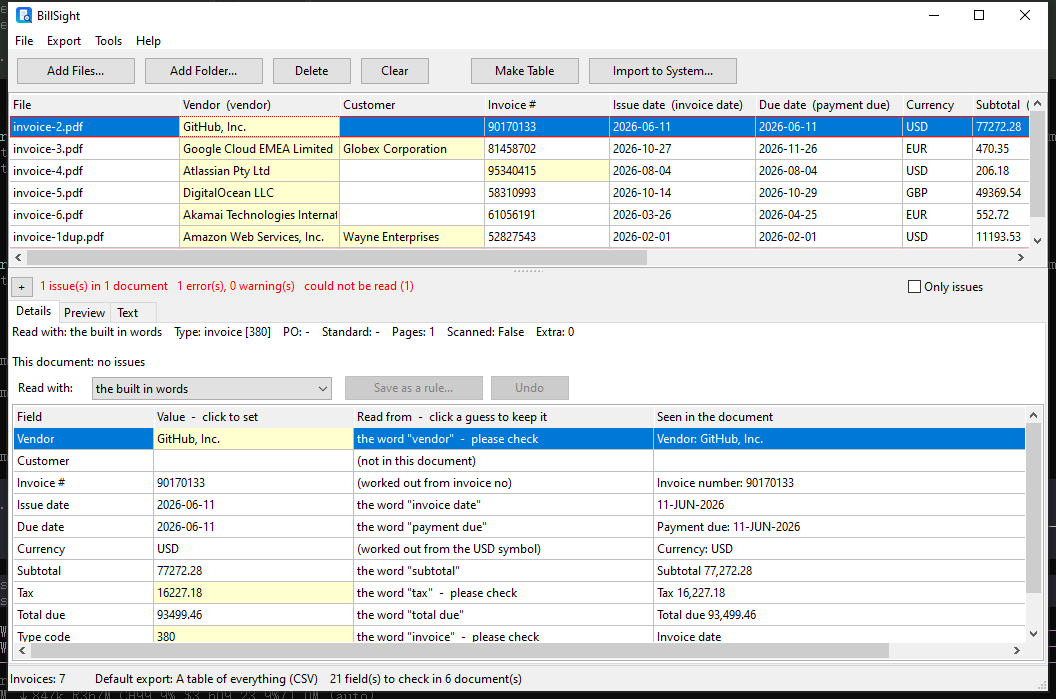The image size is (1056, 699).
Task: Click the fields table scroll down arrow
Action: click(1034, 633)
